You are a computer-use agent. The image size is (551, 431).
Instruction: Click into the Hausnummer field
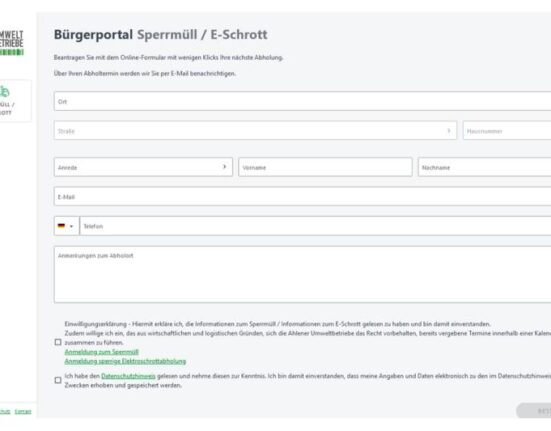click(x=507, y=131)
